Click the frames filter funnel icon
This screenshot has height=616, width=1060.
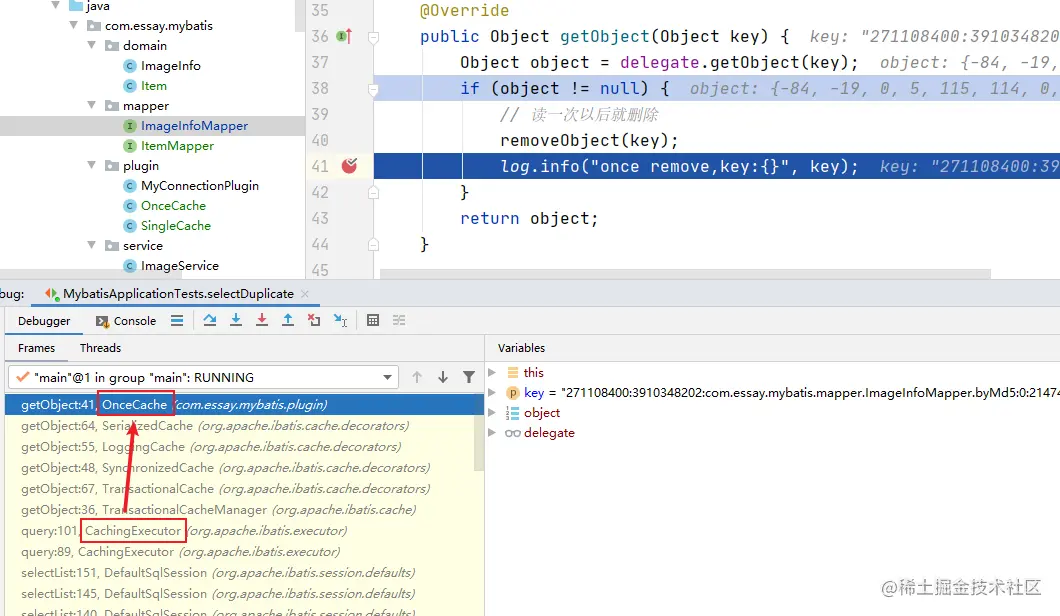tap(468, 377)
